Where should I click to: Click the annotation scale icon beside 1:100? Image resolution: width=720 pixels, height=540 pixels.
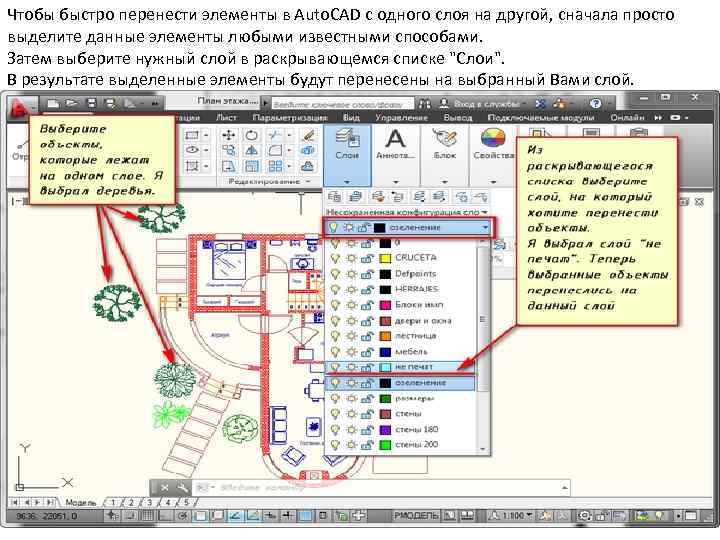494,516
